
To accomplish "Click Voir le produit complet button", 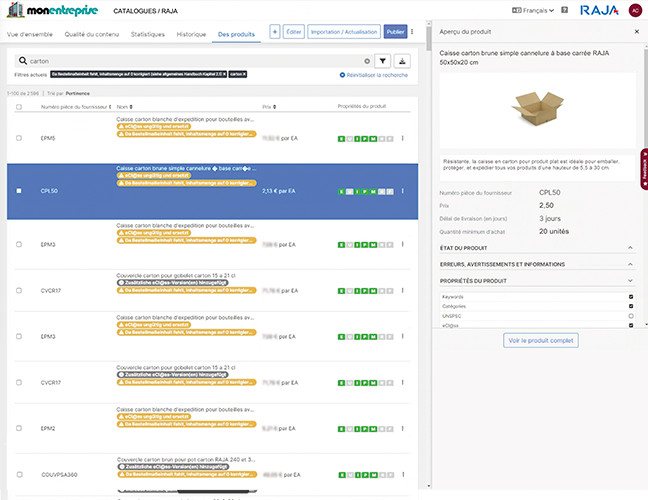I will coord(541,340).
